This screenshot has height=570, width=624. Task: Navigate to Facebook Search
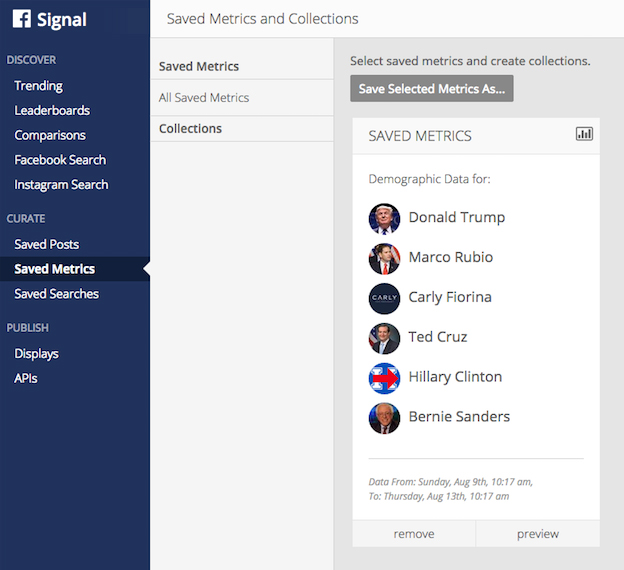[x=60, y=160]
